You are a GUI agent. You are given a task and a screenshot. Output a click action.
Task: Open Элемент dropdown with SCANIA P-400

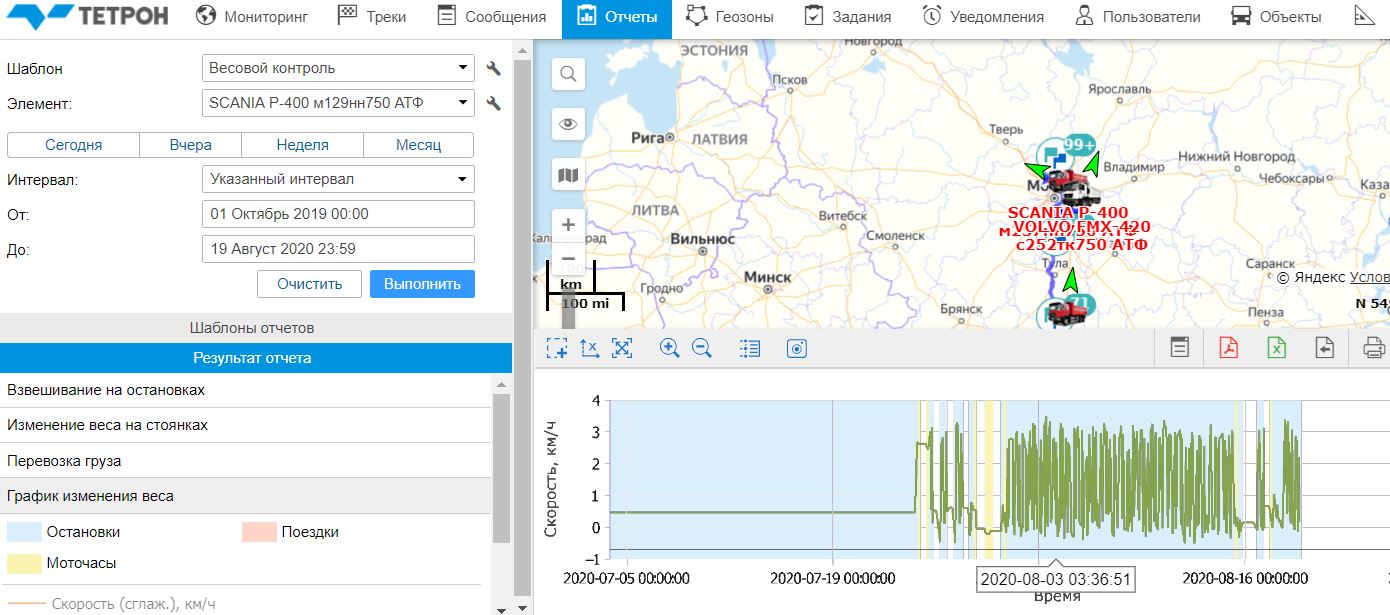[338, 102]
